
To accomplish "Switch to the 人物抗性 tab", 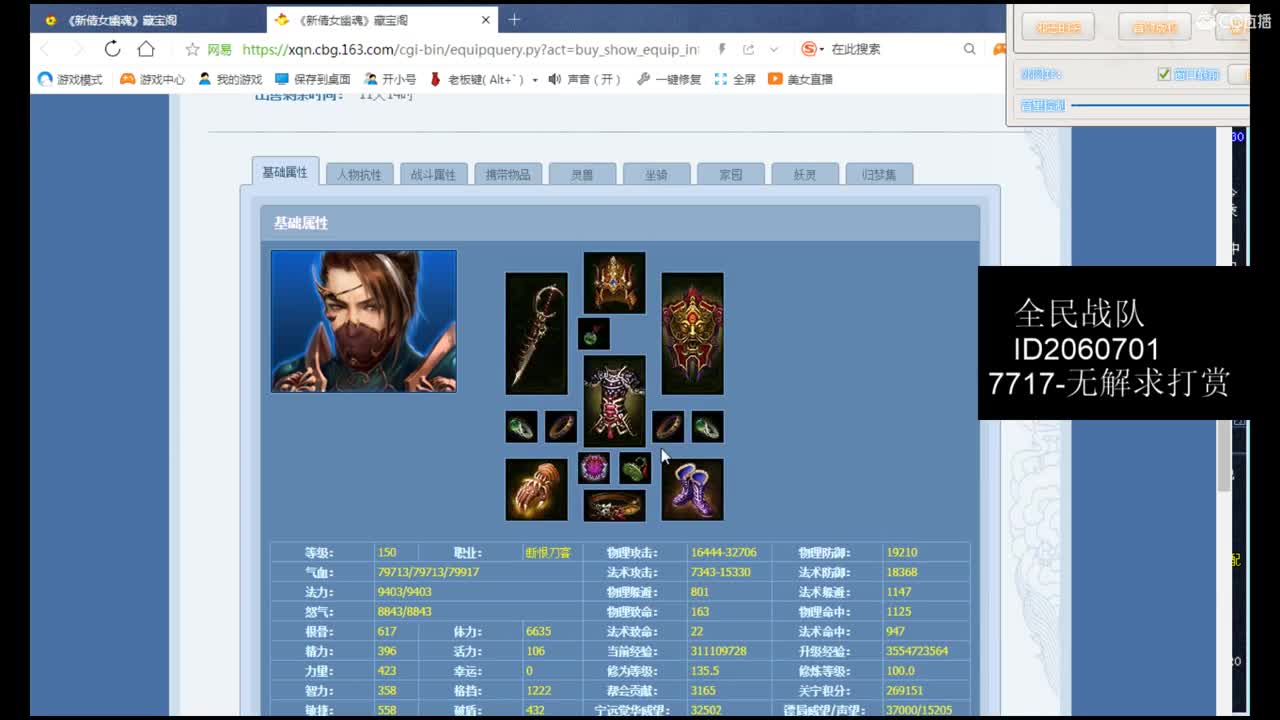I will [x=359, y=174].
